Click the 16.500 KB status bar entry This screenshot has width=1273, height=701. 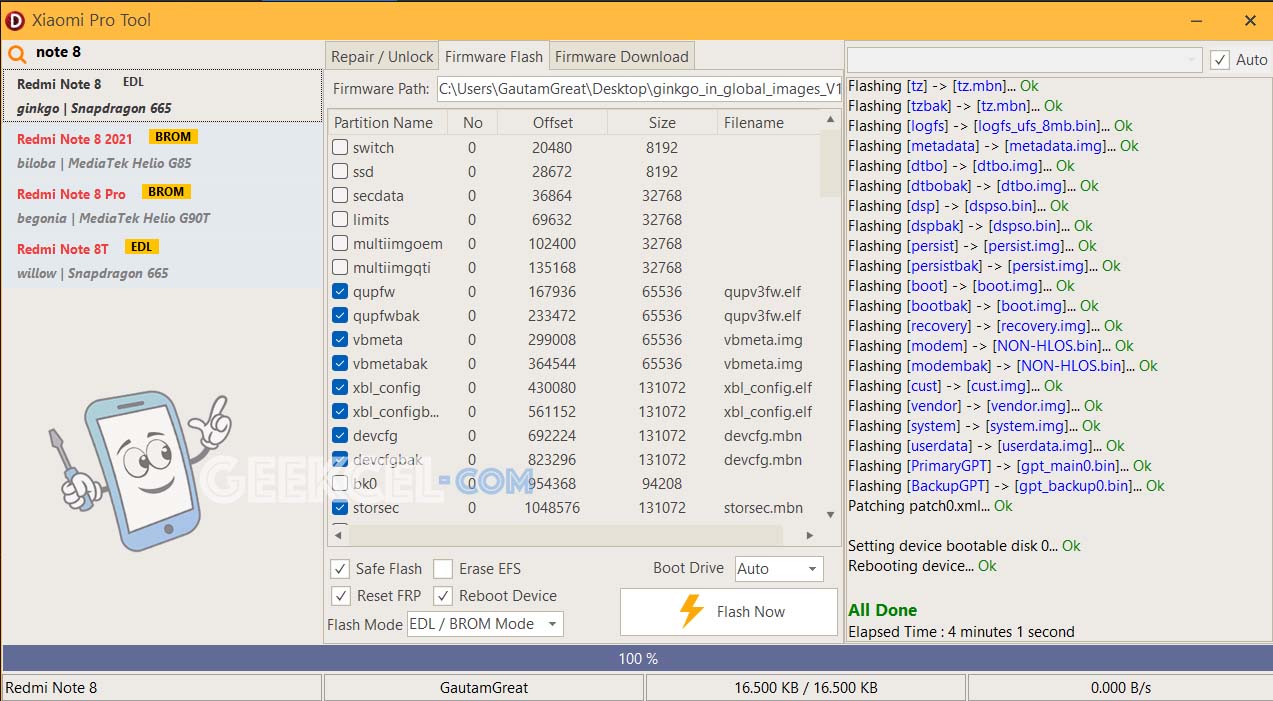click(x=806, y=688)
